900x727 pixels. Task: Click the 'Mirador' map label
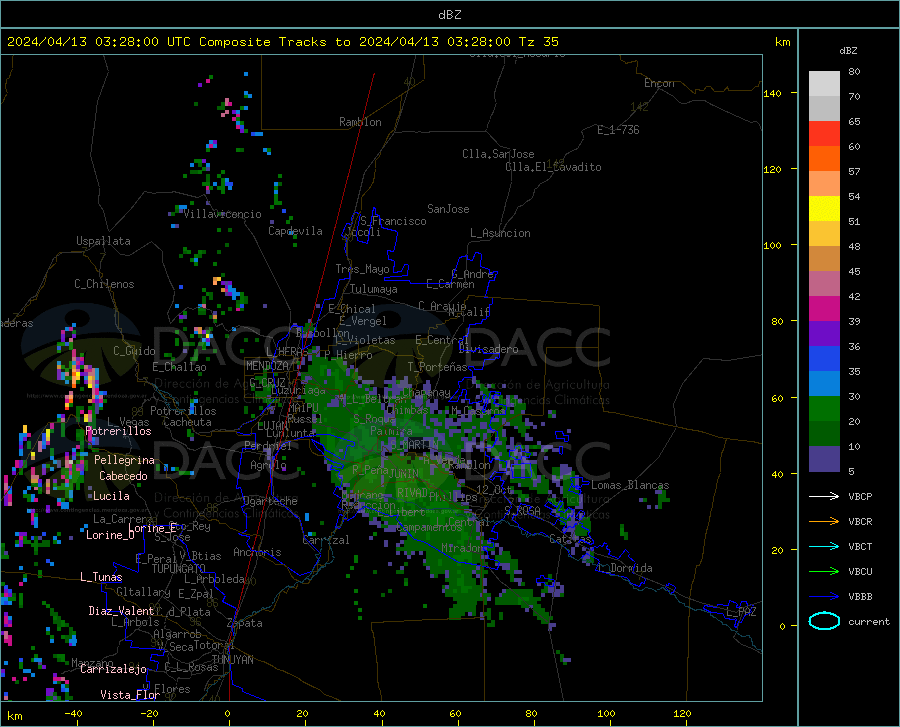(x=462, y=548)
